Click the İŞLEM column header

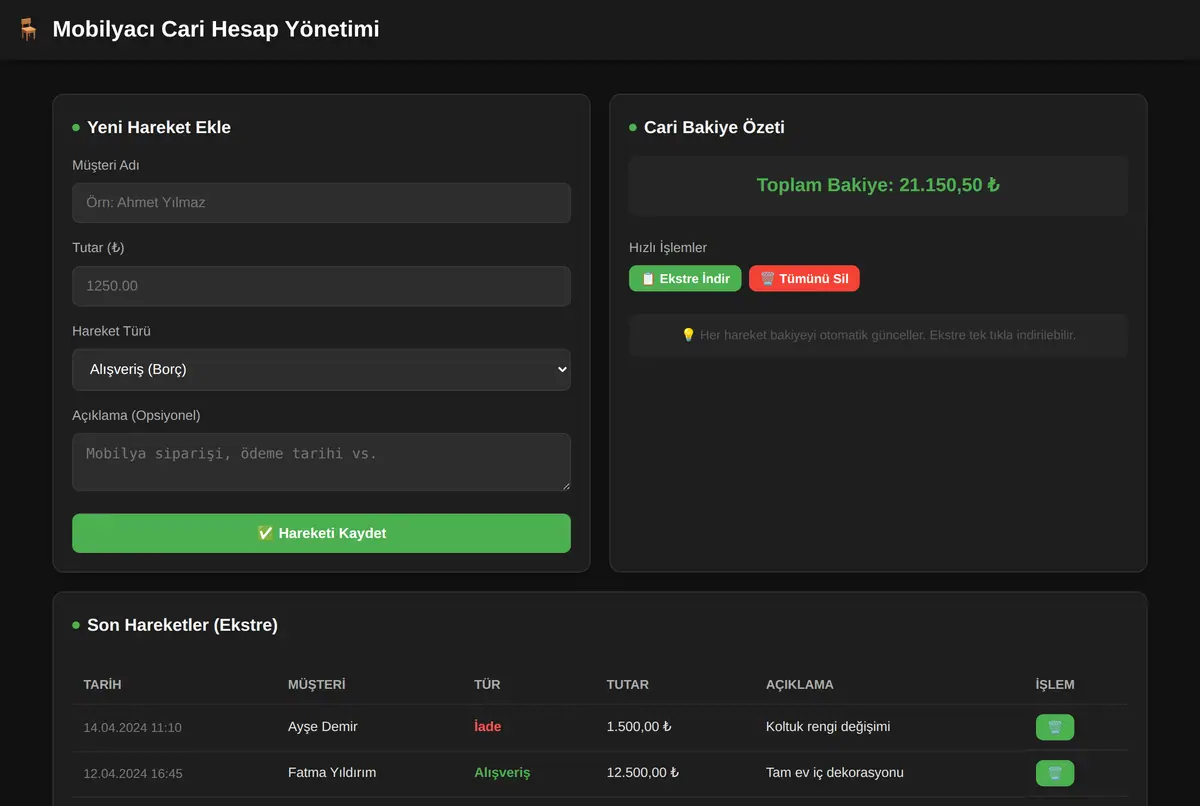1055,685
